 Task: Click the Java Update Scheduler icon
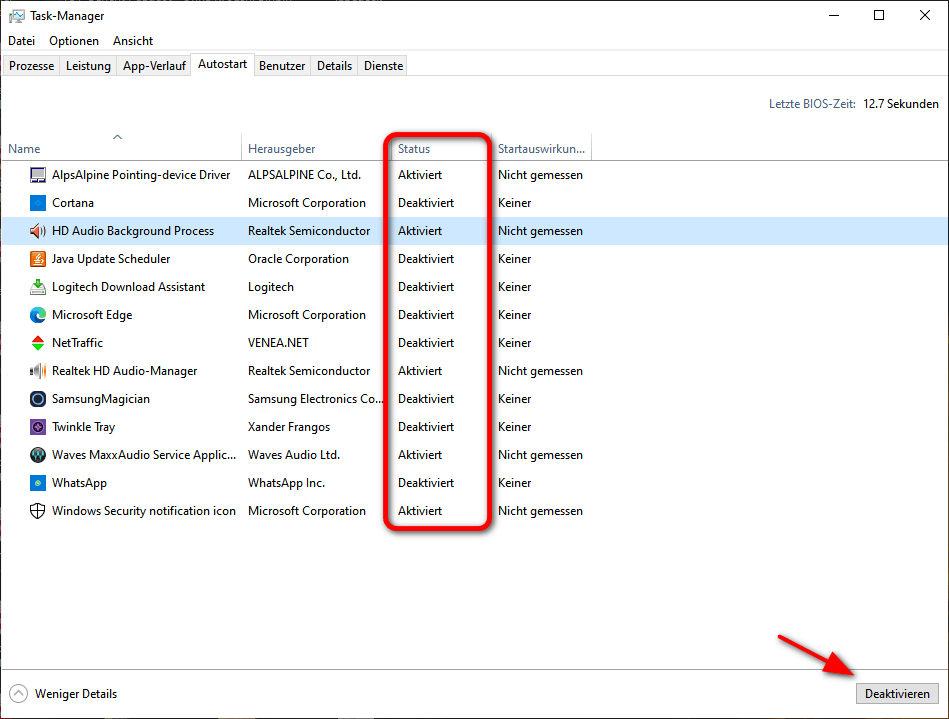click(x=38, y=258)
